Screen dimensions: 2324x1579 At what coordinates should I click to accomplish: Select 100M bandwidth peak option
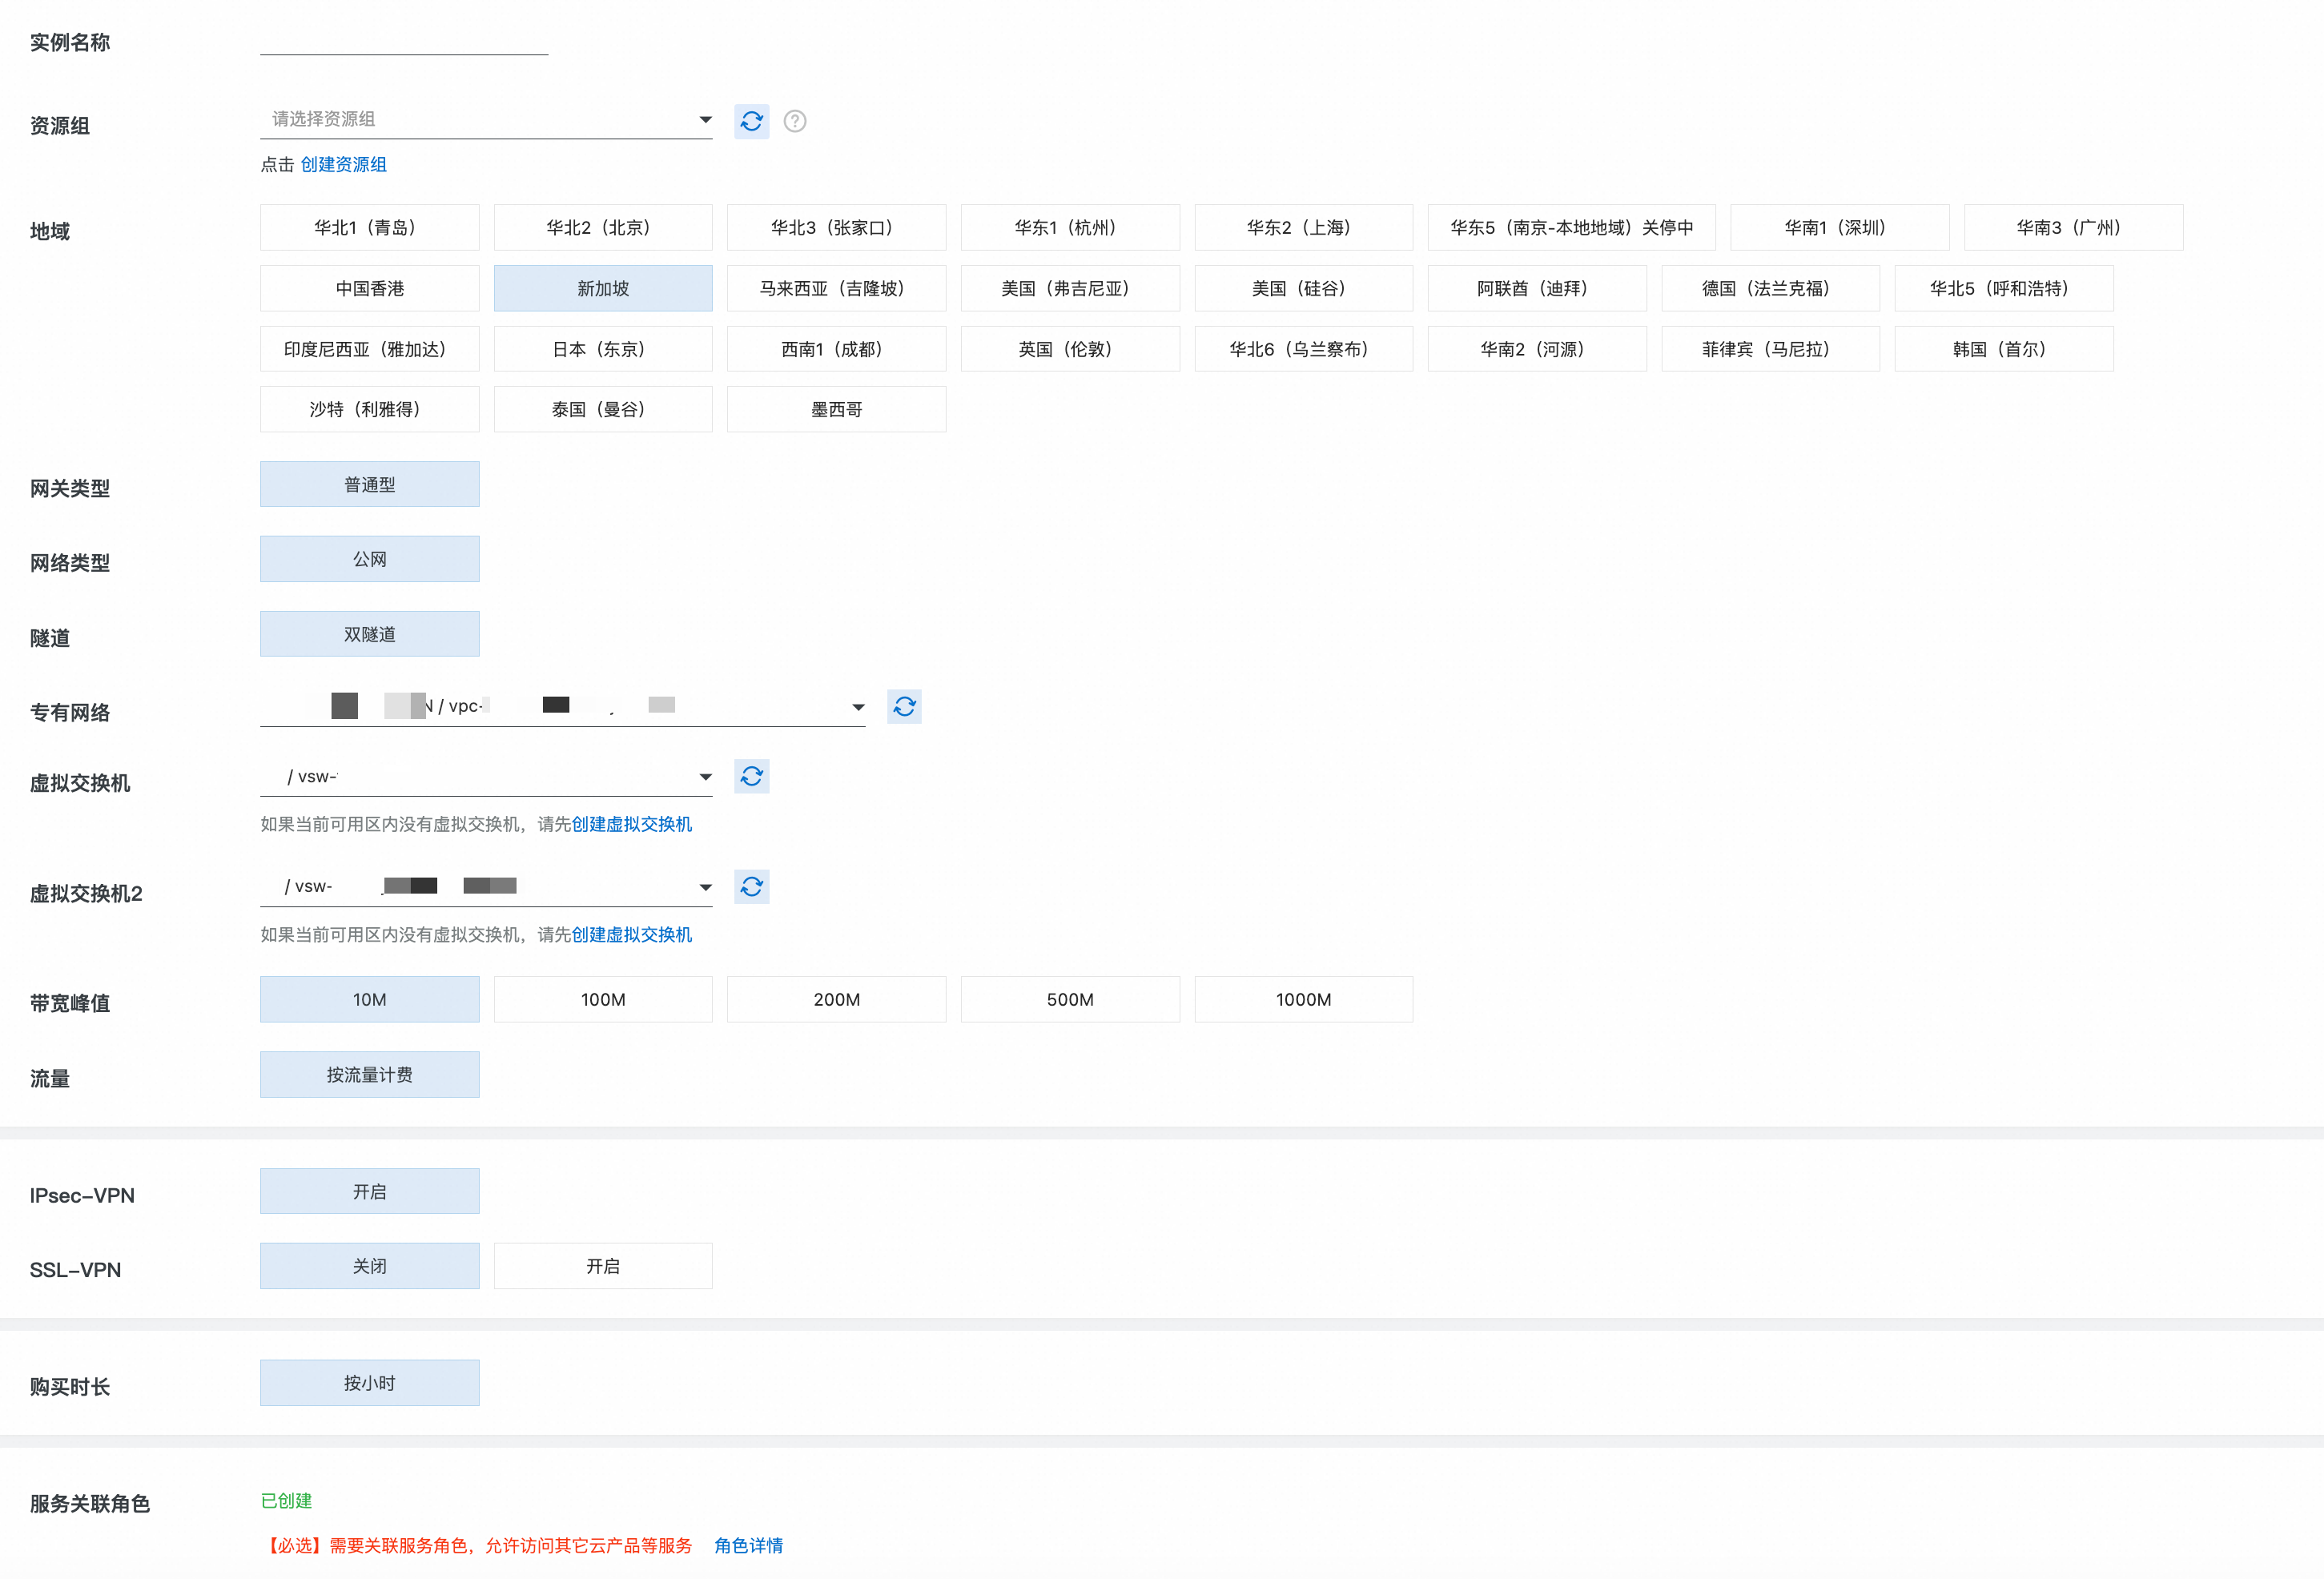(603, 999)
